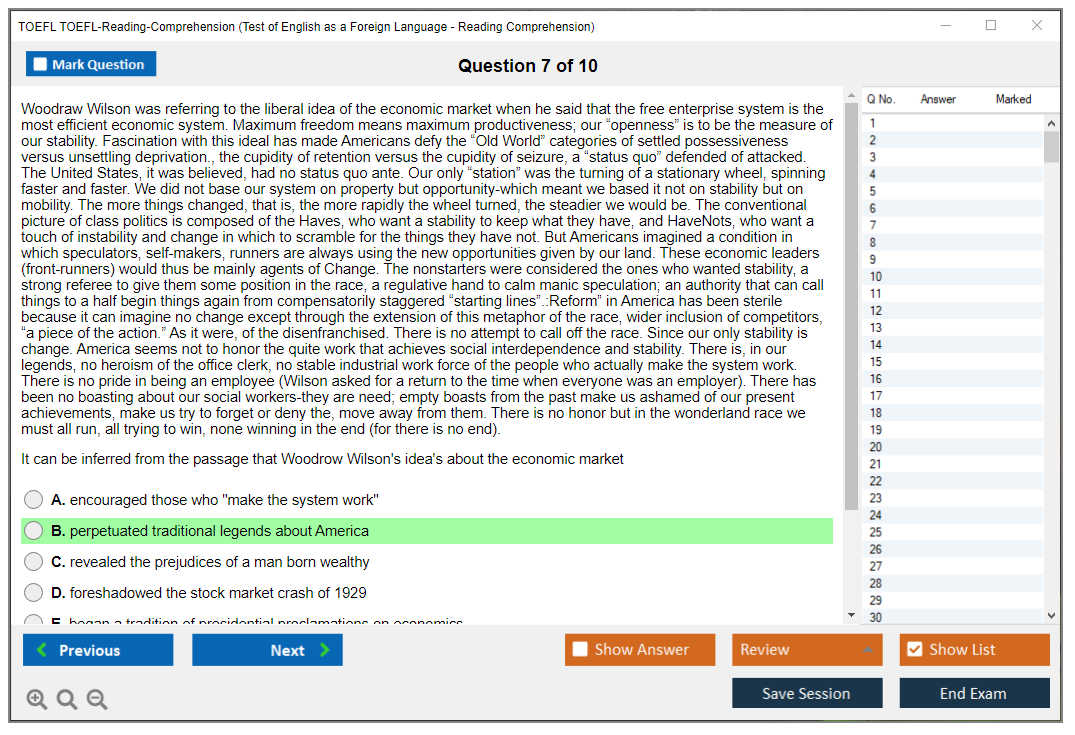Click the zoom in magnifier icon
The width and height of the screenshot is (1075, 735).
tap(36, 699)
